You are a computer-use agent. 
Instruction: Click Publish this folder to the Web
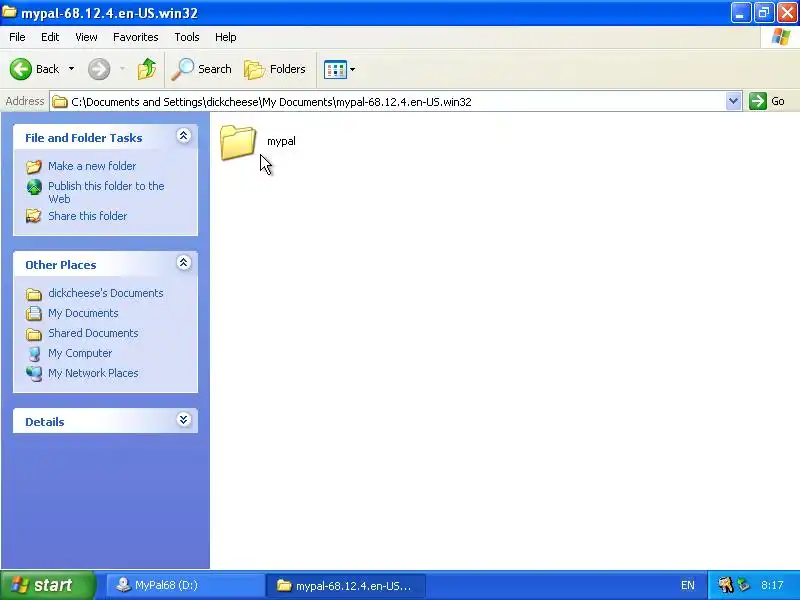(106, 192)
